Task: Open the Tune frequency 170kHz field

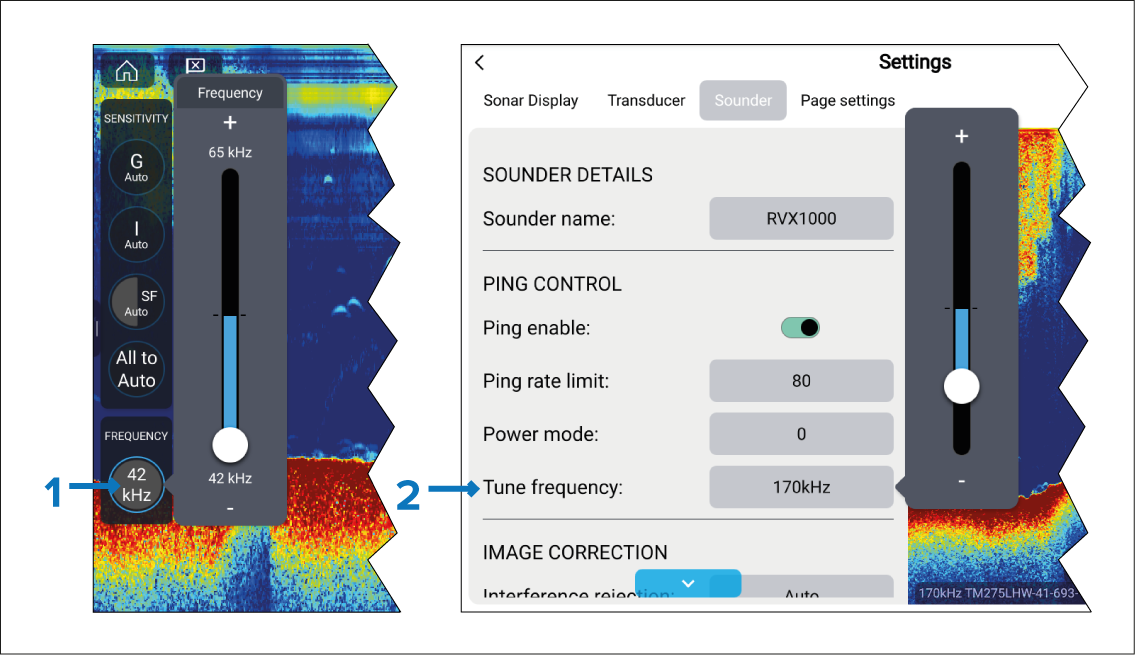Action: 801,488
